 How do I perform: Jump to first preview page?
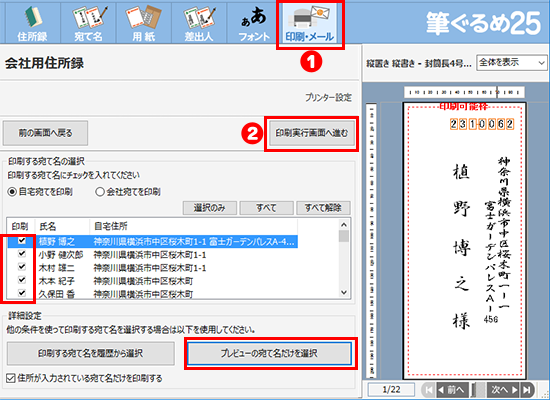click(x=429, y=389)
